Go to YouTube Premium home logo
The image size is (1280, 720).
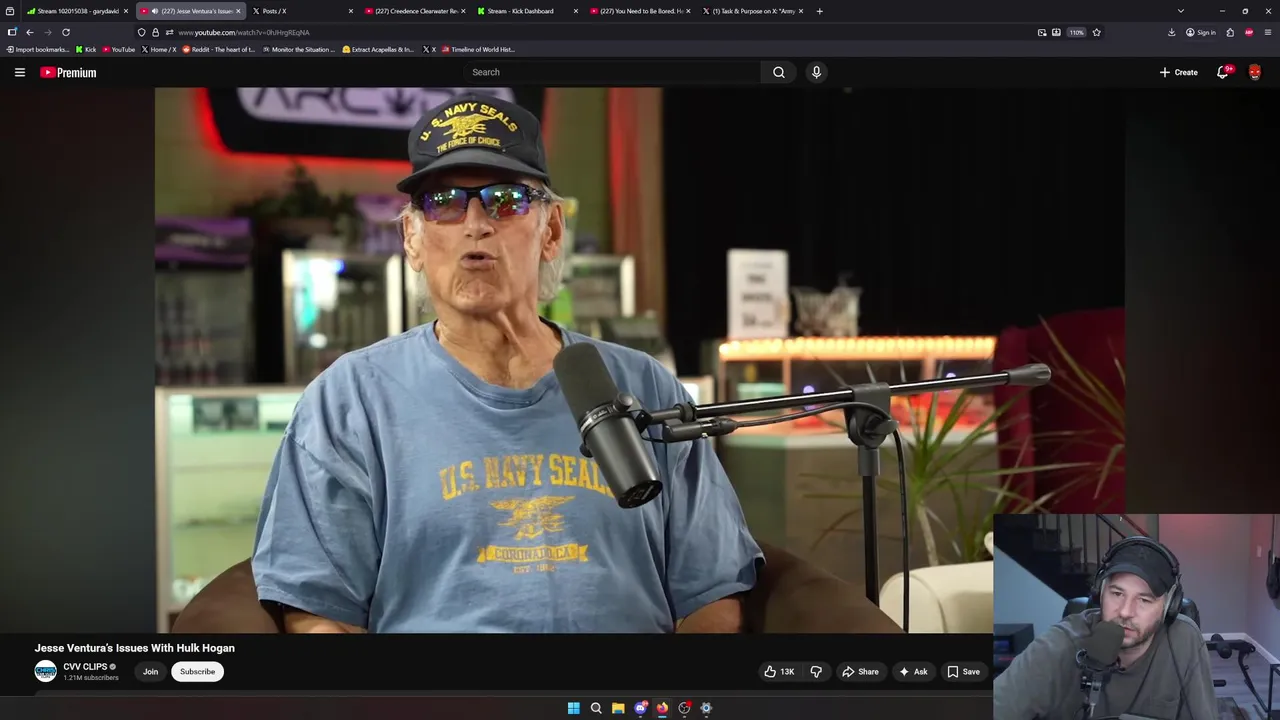[x=68, y=72]
